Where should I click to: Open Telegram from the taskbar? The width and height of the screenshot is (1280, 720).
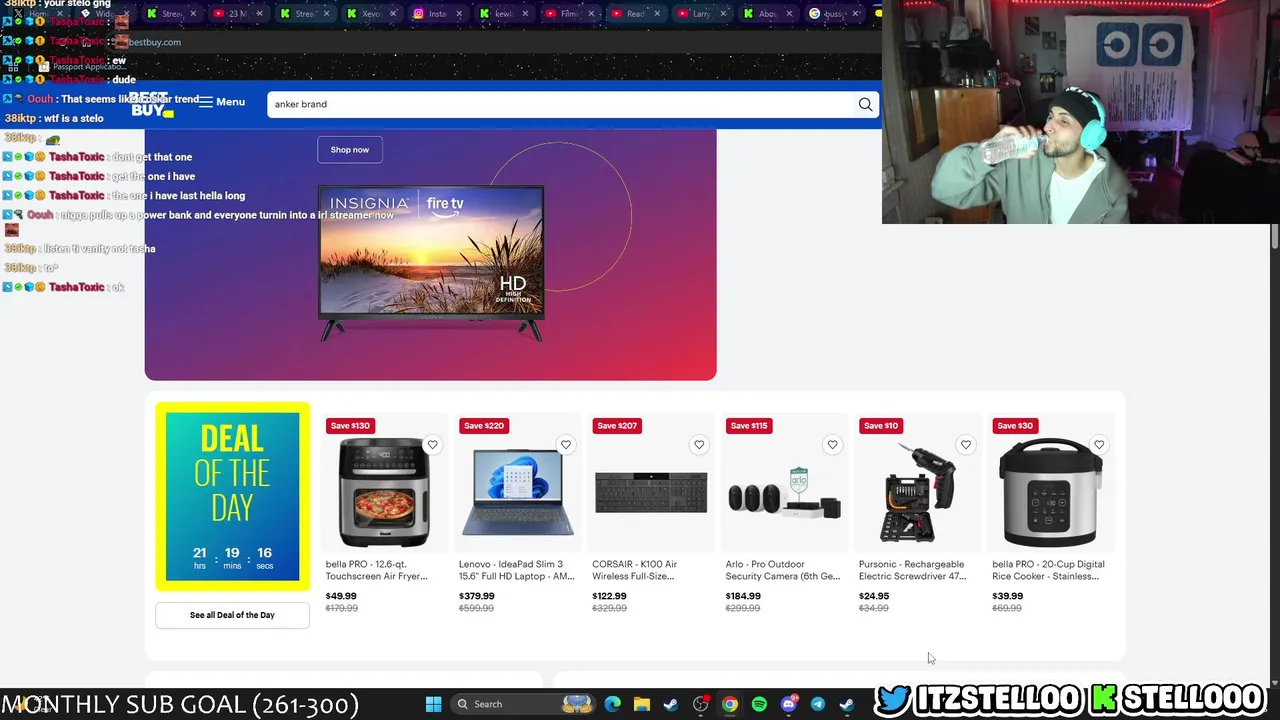817,704
